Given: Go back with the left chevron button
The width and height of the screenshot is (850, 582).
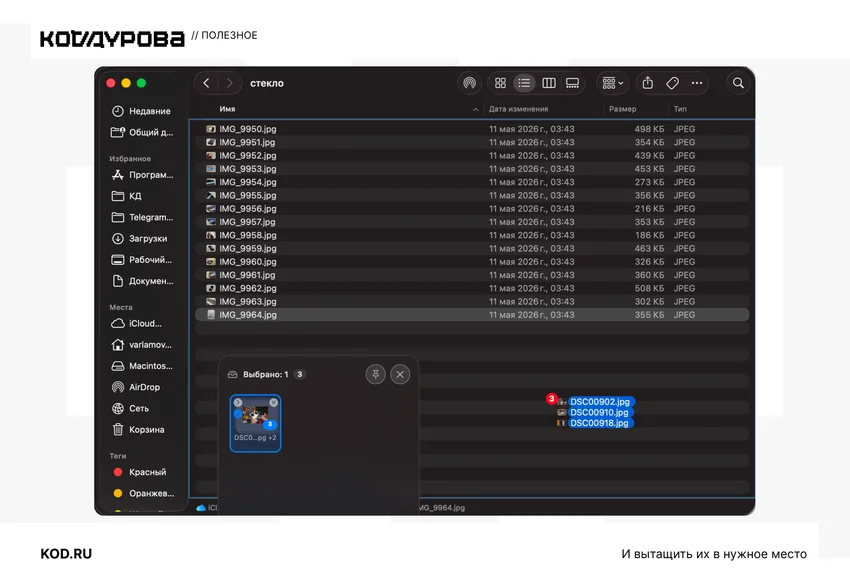Looking at the screenshot, I should 206,83.
